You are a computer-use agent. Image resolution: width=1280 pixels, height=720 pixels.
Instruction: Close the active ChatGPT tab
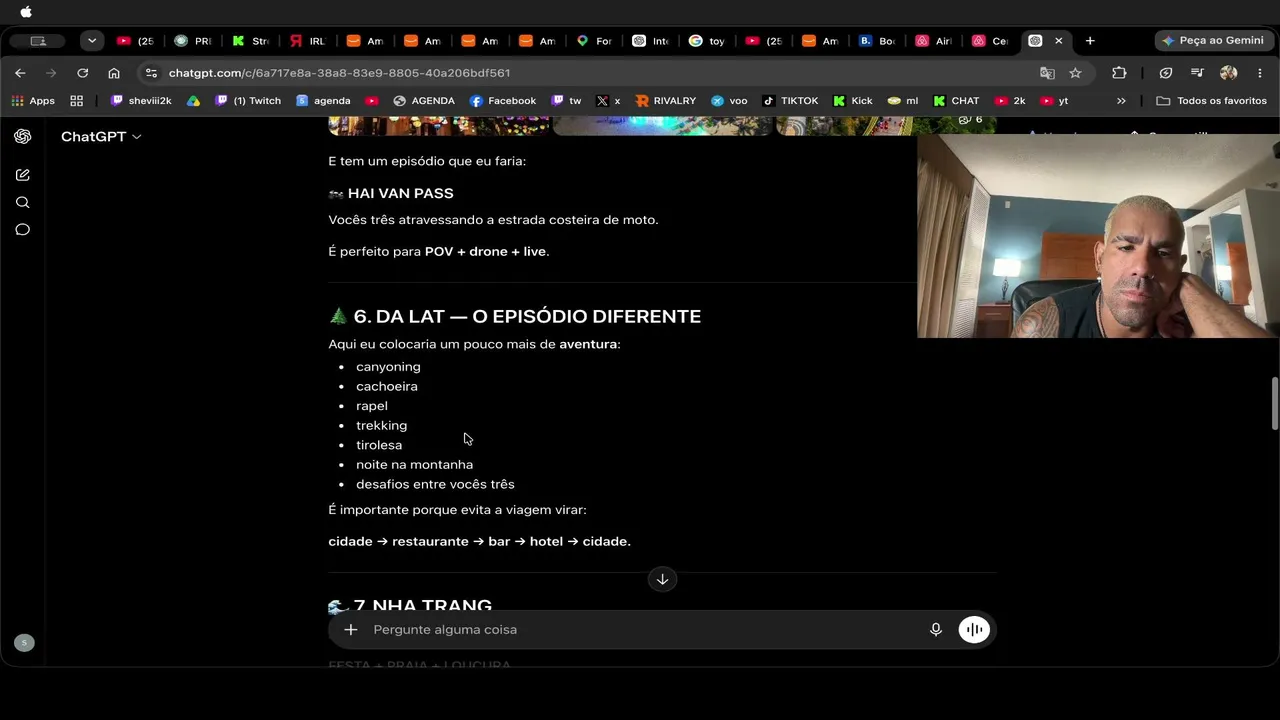(1059, 41)
